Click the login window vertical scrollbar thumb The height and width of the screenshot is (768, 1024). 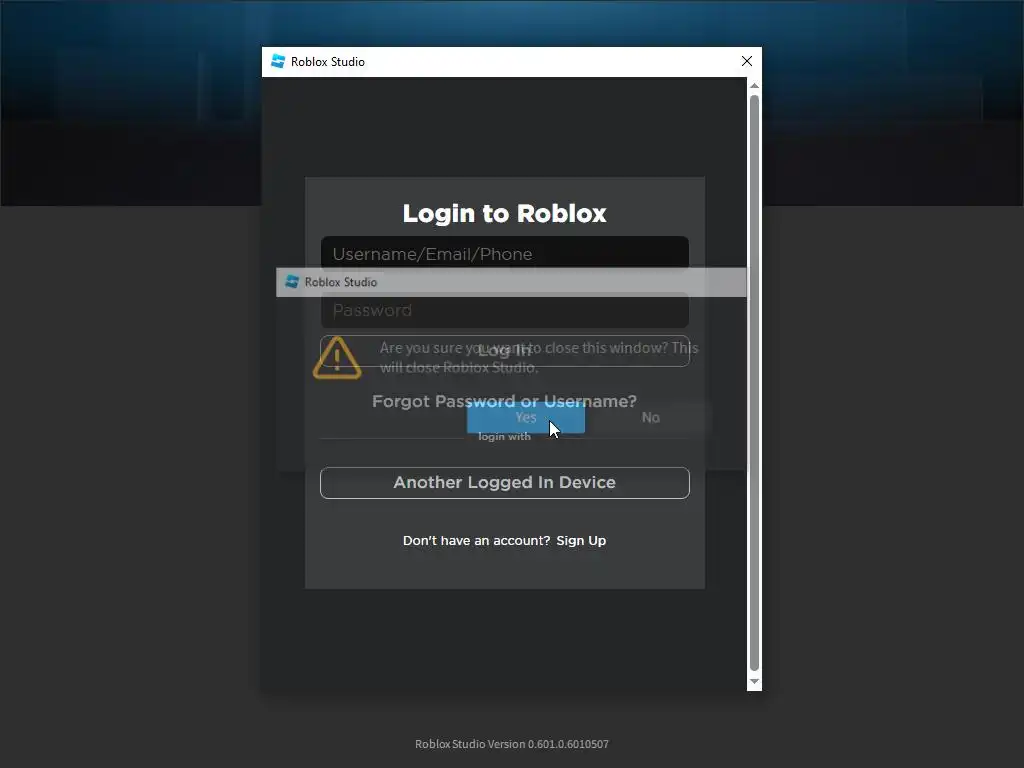tap(754, 383)
